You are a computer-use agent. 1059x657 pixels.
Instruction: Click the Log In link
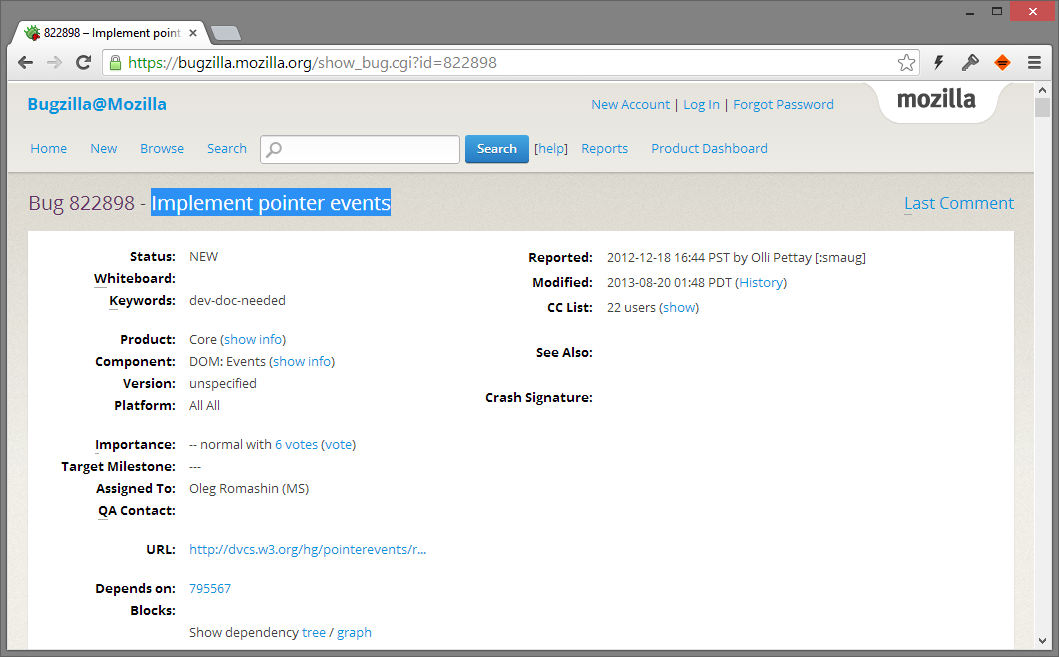click(701, 105)
